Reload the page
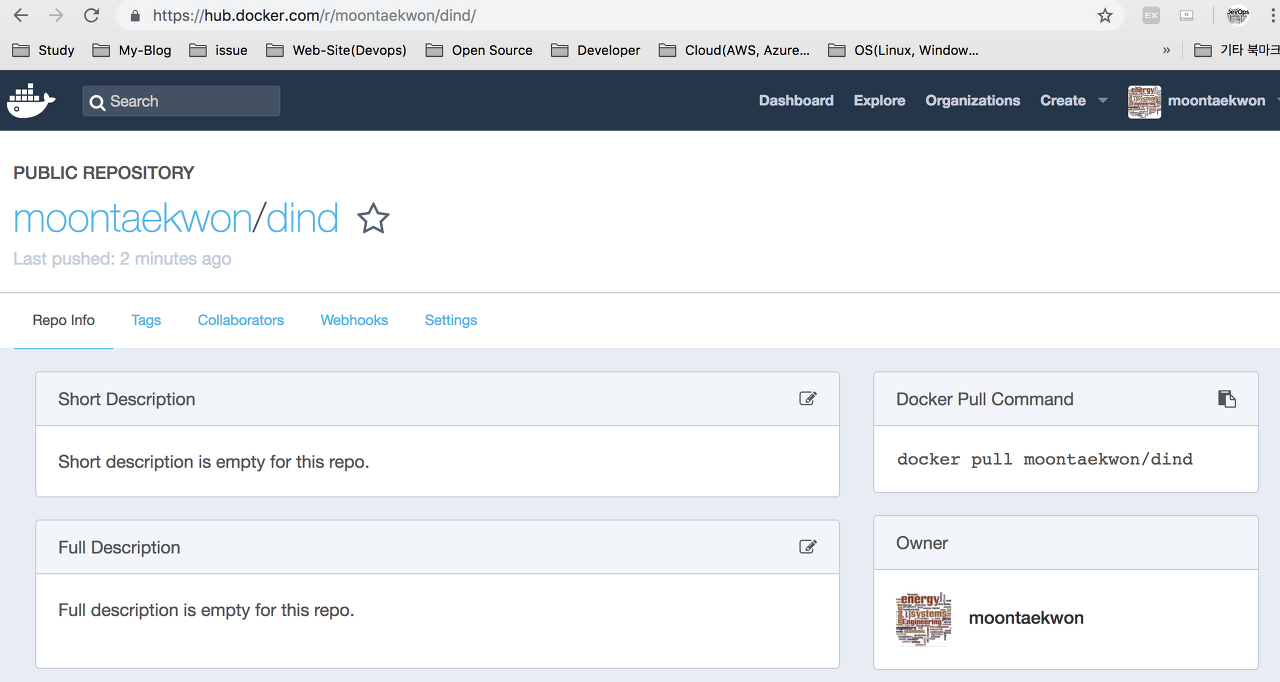This screenshot has height=682, width=1280. click(91, 15)
